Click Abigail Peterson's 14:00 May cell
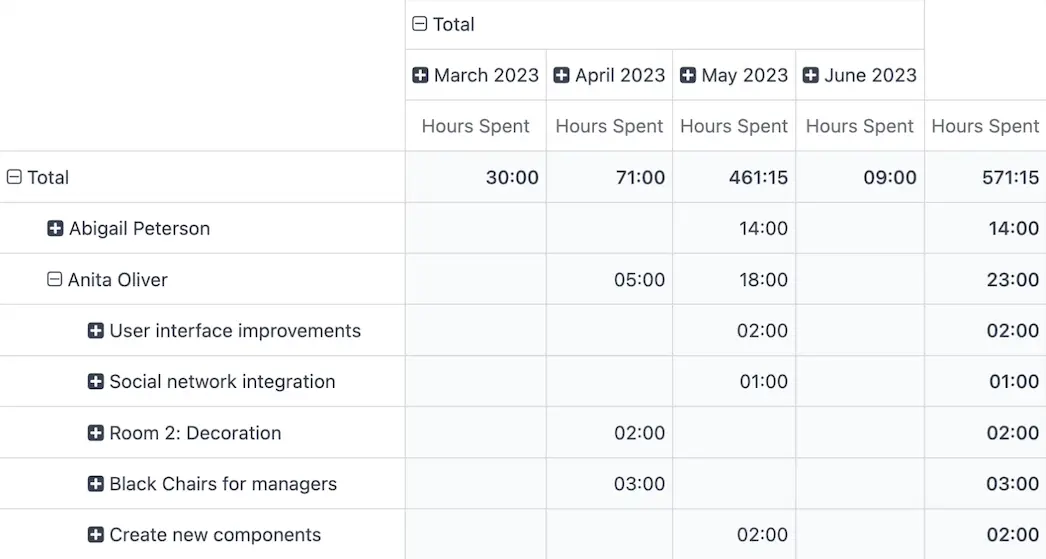 (x=763, y=229)
